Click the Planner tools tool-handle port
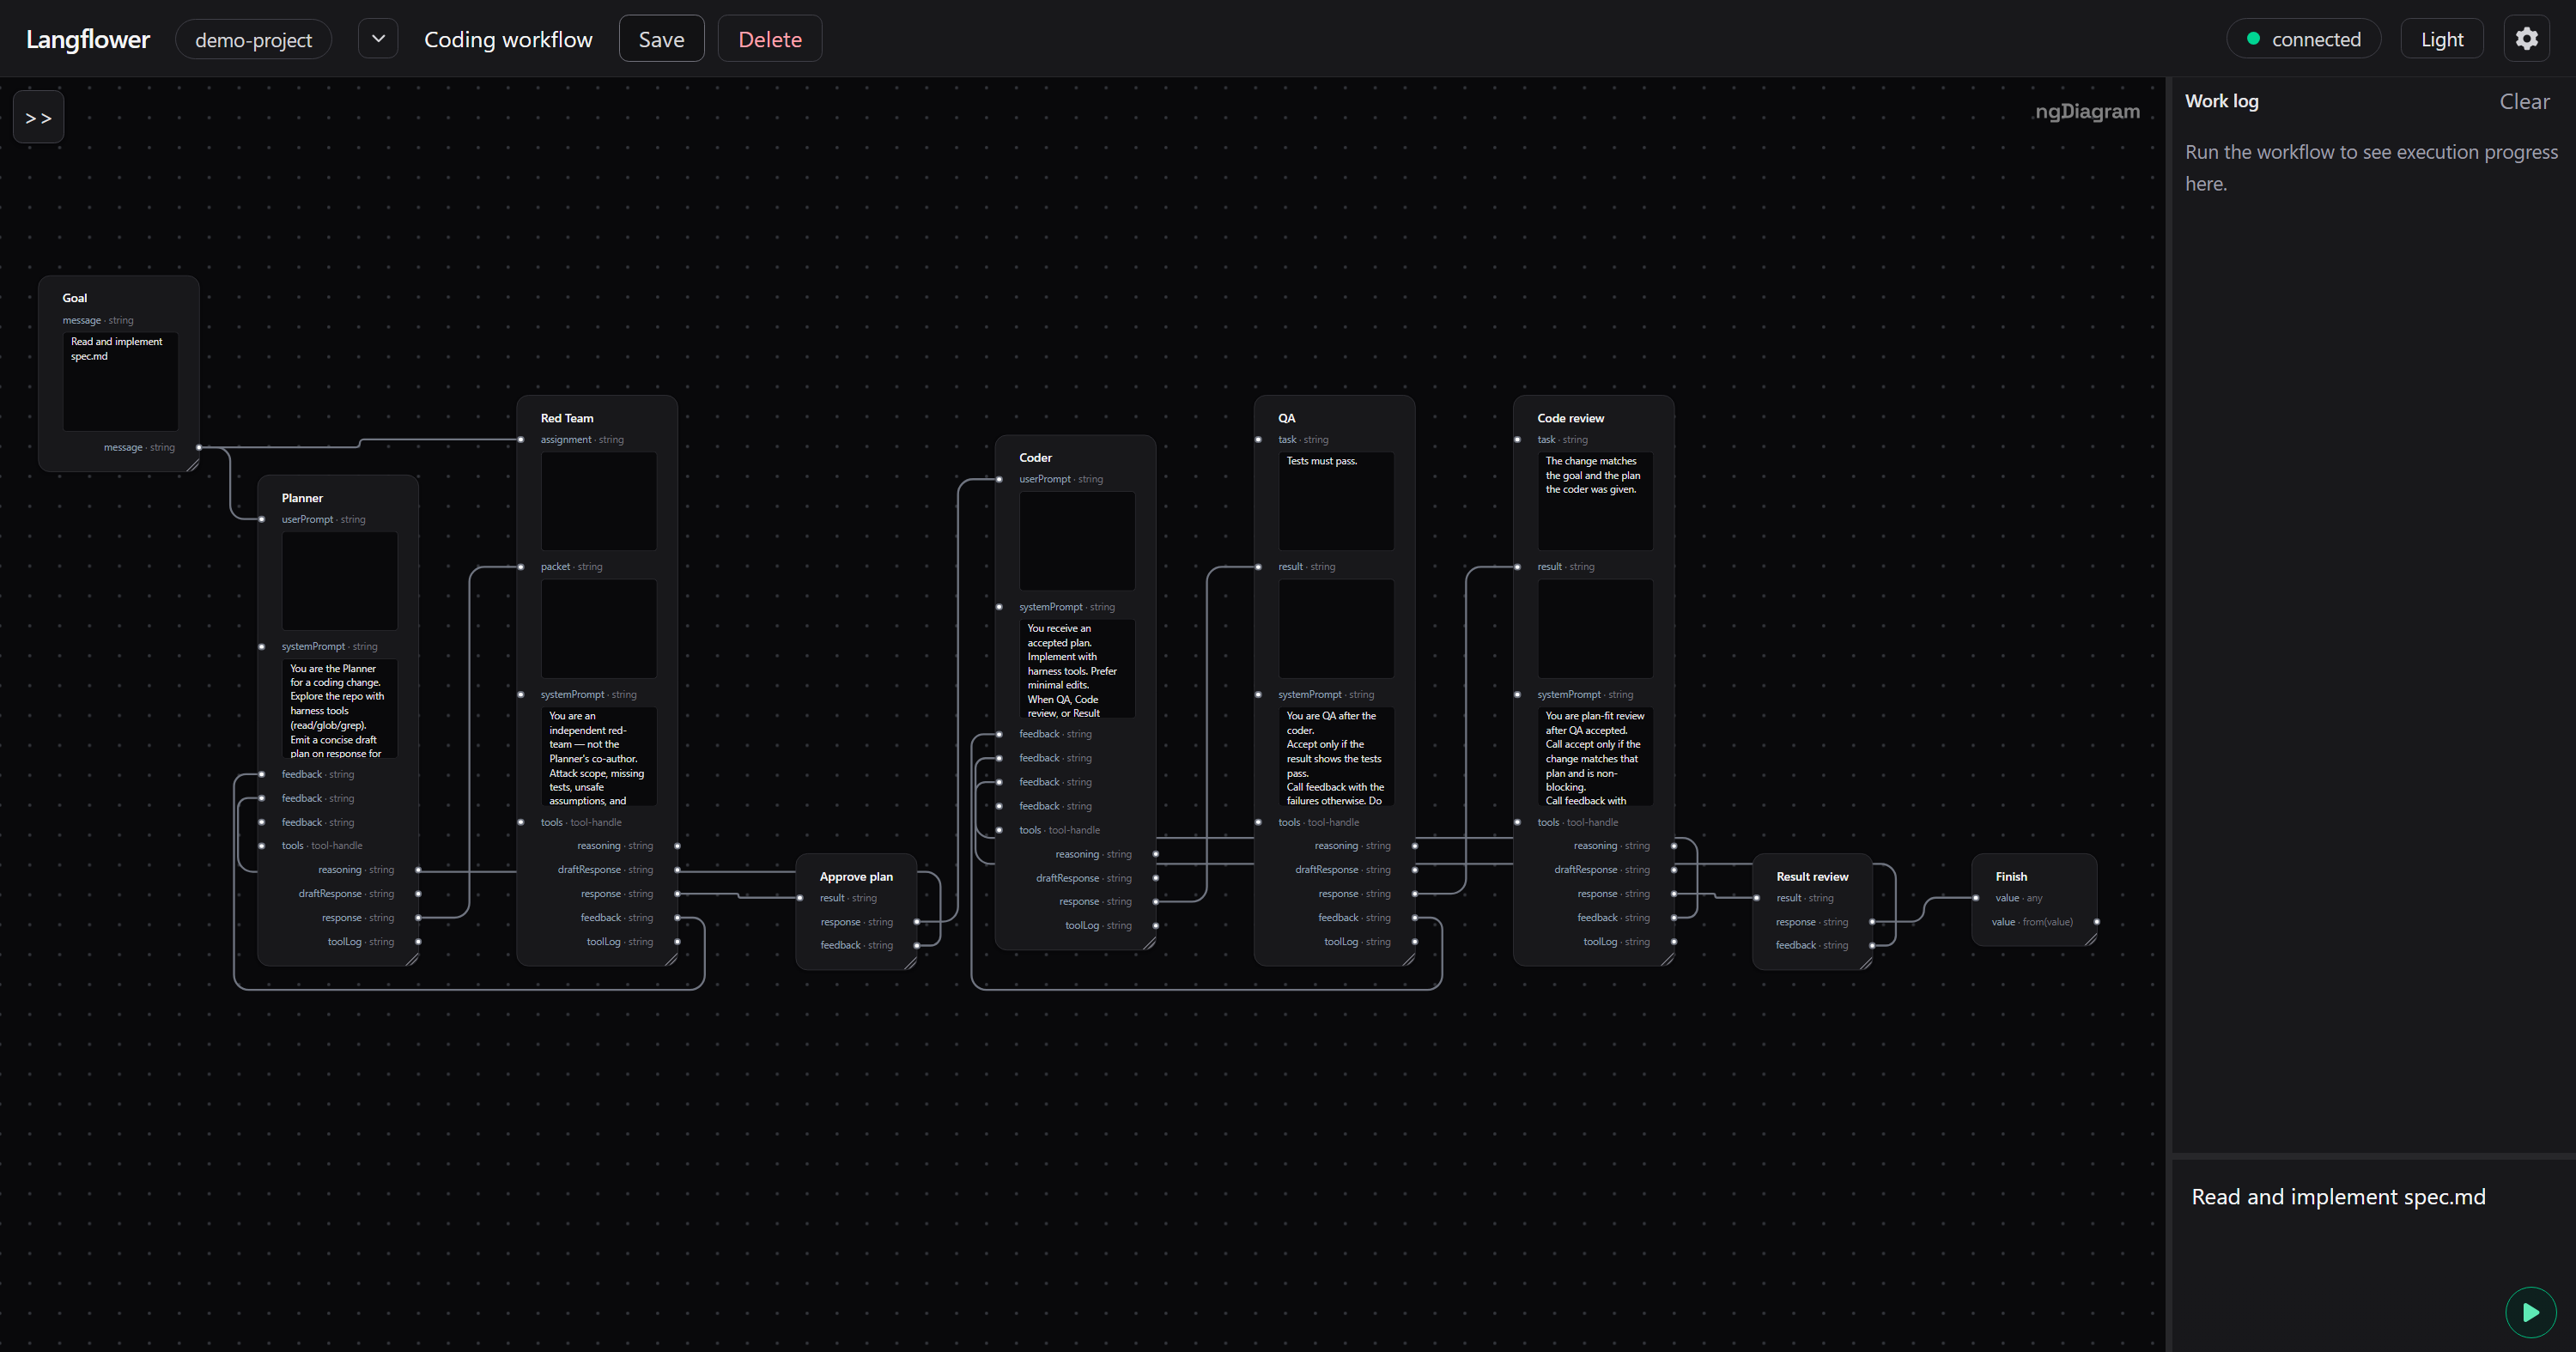The width and height of the screenshot is (2576, 1352). (262, 845)
